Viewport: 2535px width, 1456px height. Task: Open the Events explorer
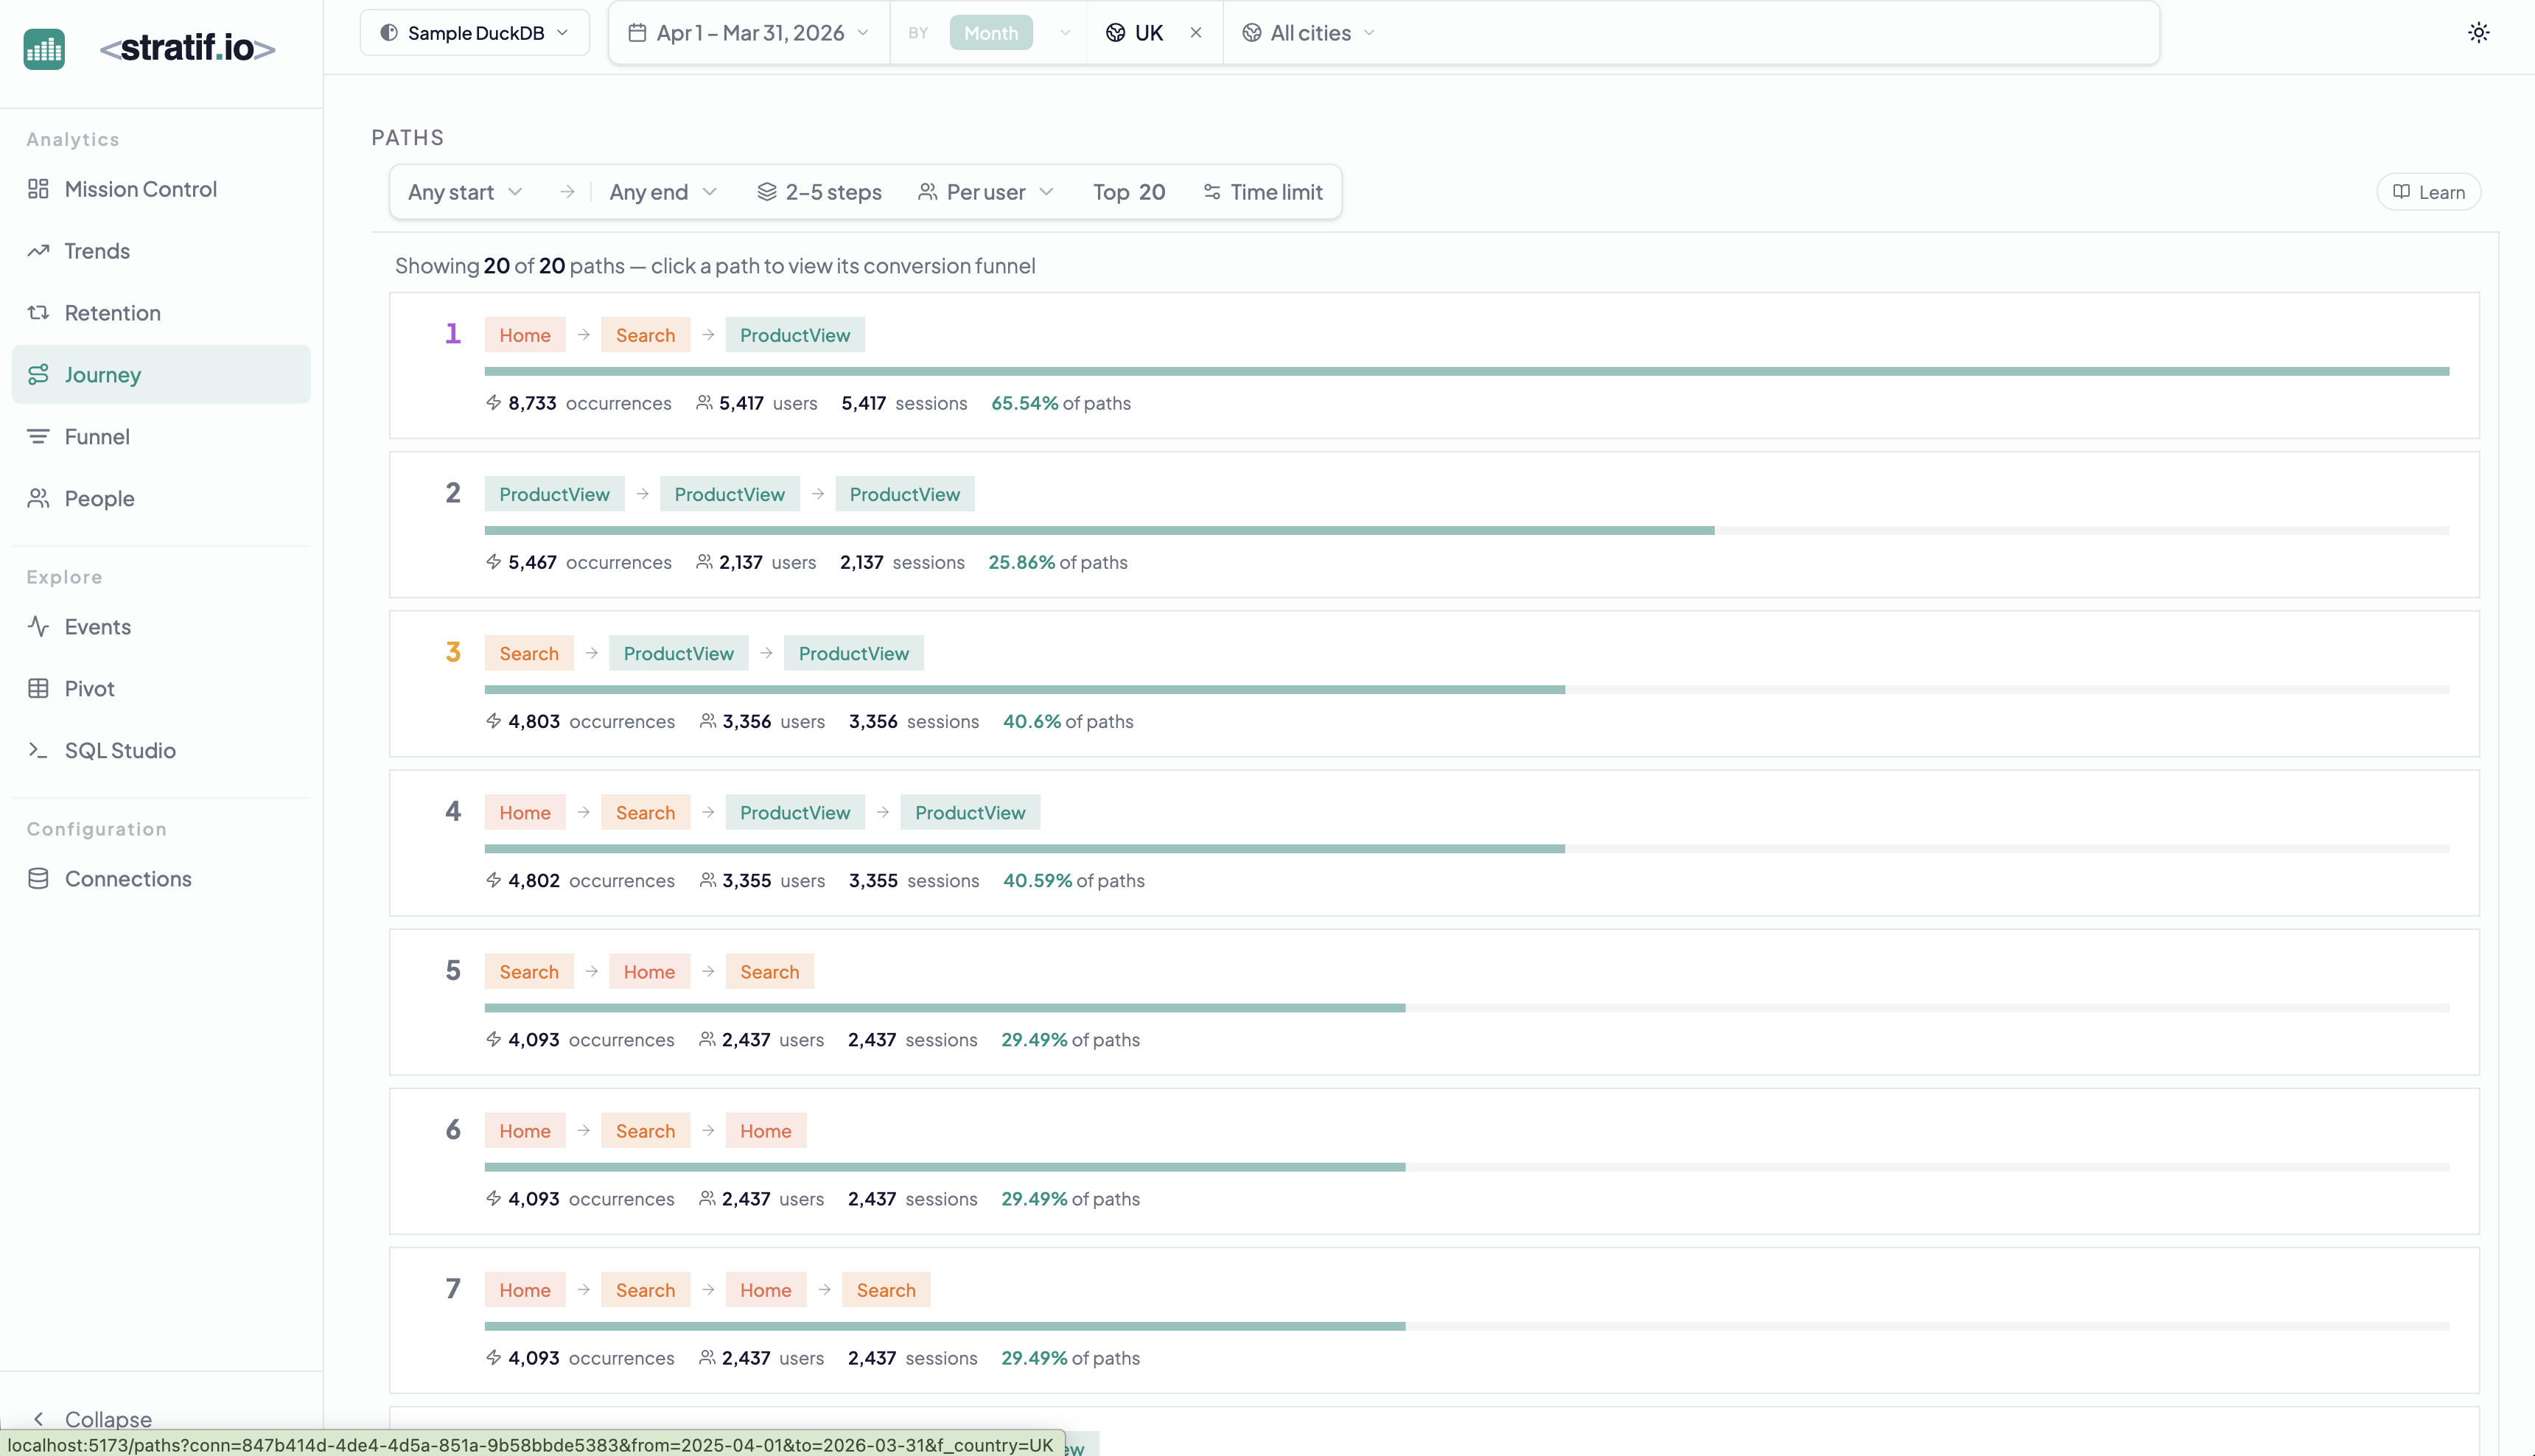pyautogui.click(x=161, y=627)
